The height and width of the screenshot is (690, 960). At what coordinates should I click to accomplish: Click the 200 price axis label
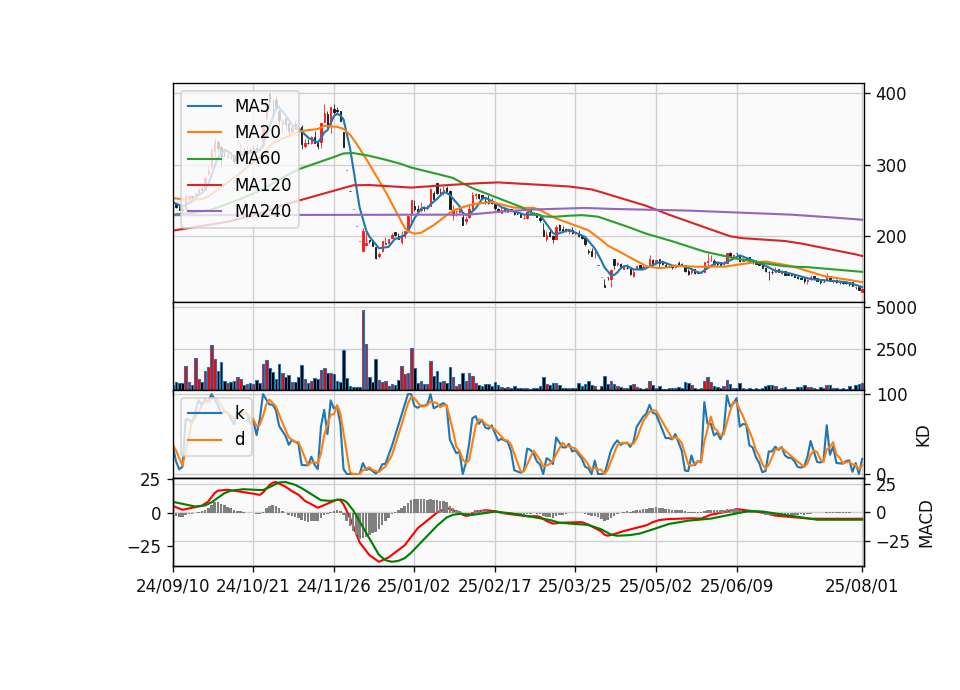tap(891, 237)
